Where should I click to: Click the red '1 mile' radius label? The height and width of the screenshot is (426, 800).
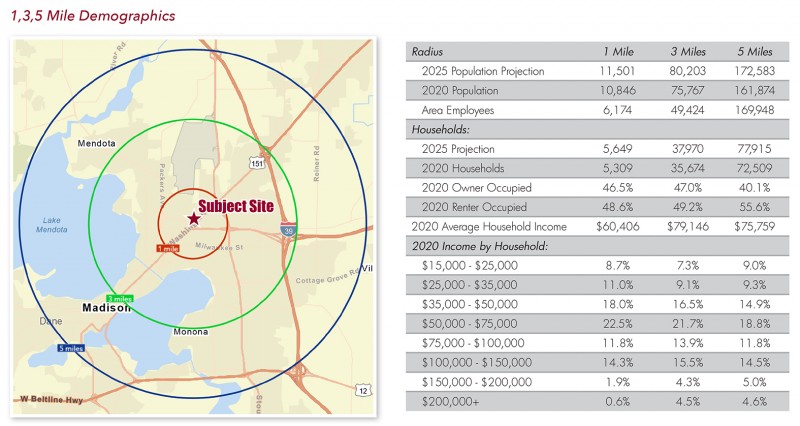167,248
